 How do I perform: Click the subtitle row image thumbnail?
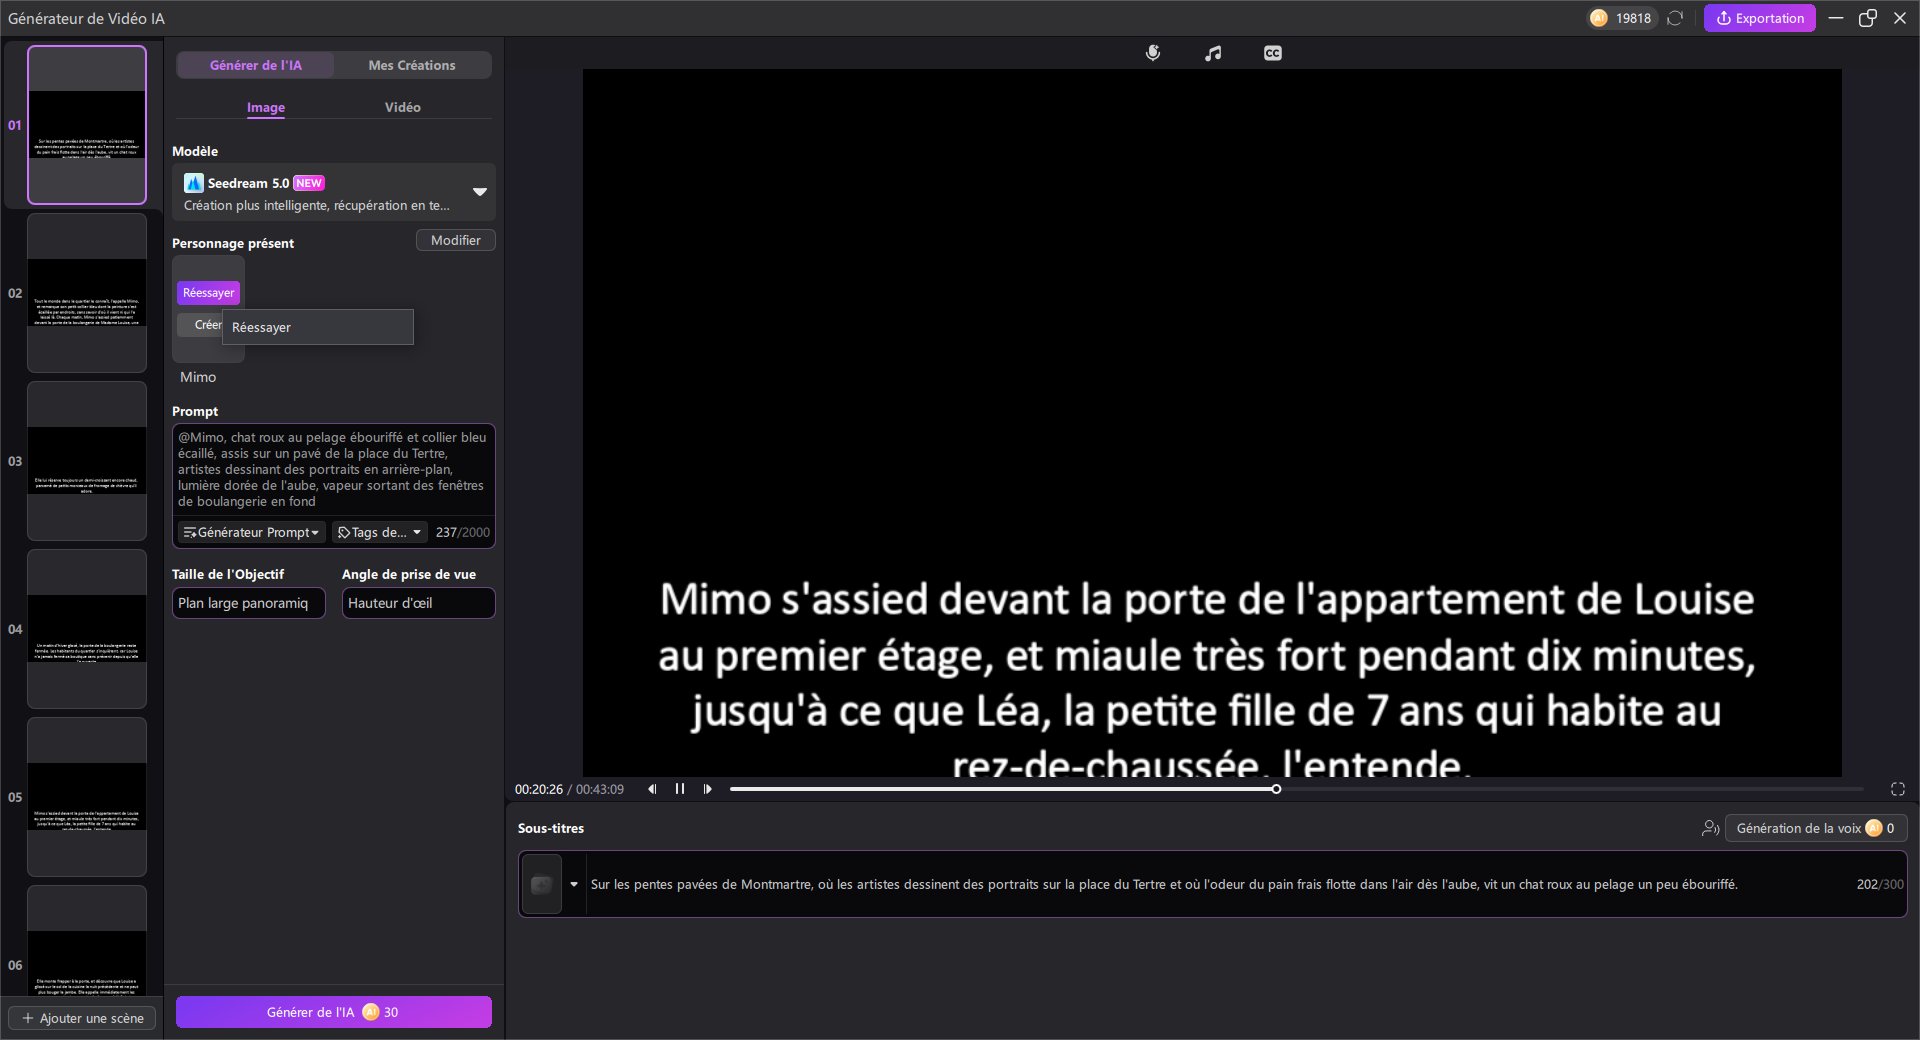point(542,884)
